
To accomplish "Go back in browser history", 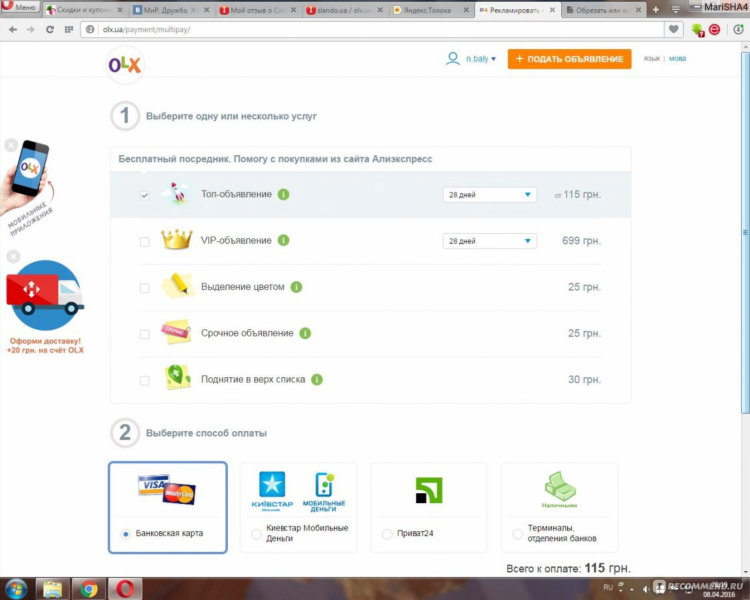I will 13,30.
